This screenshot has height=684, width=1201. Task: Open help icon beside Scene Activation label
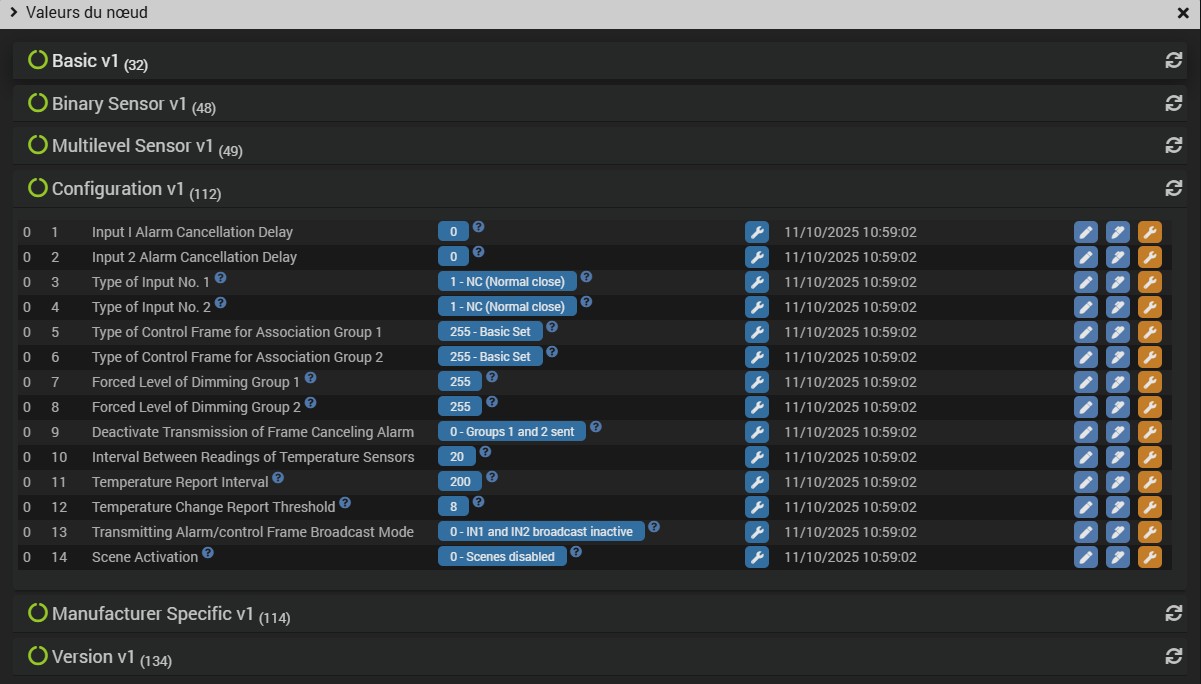[x=208, y=552]
